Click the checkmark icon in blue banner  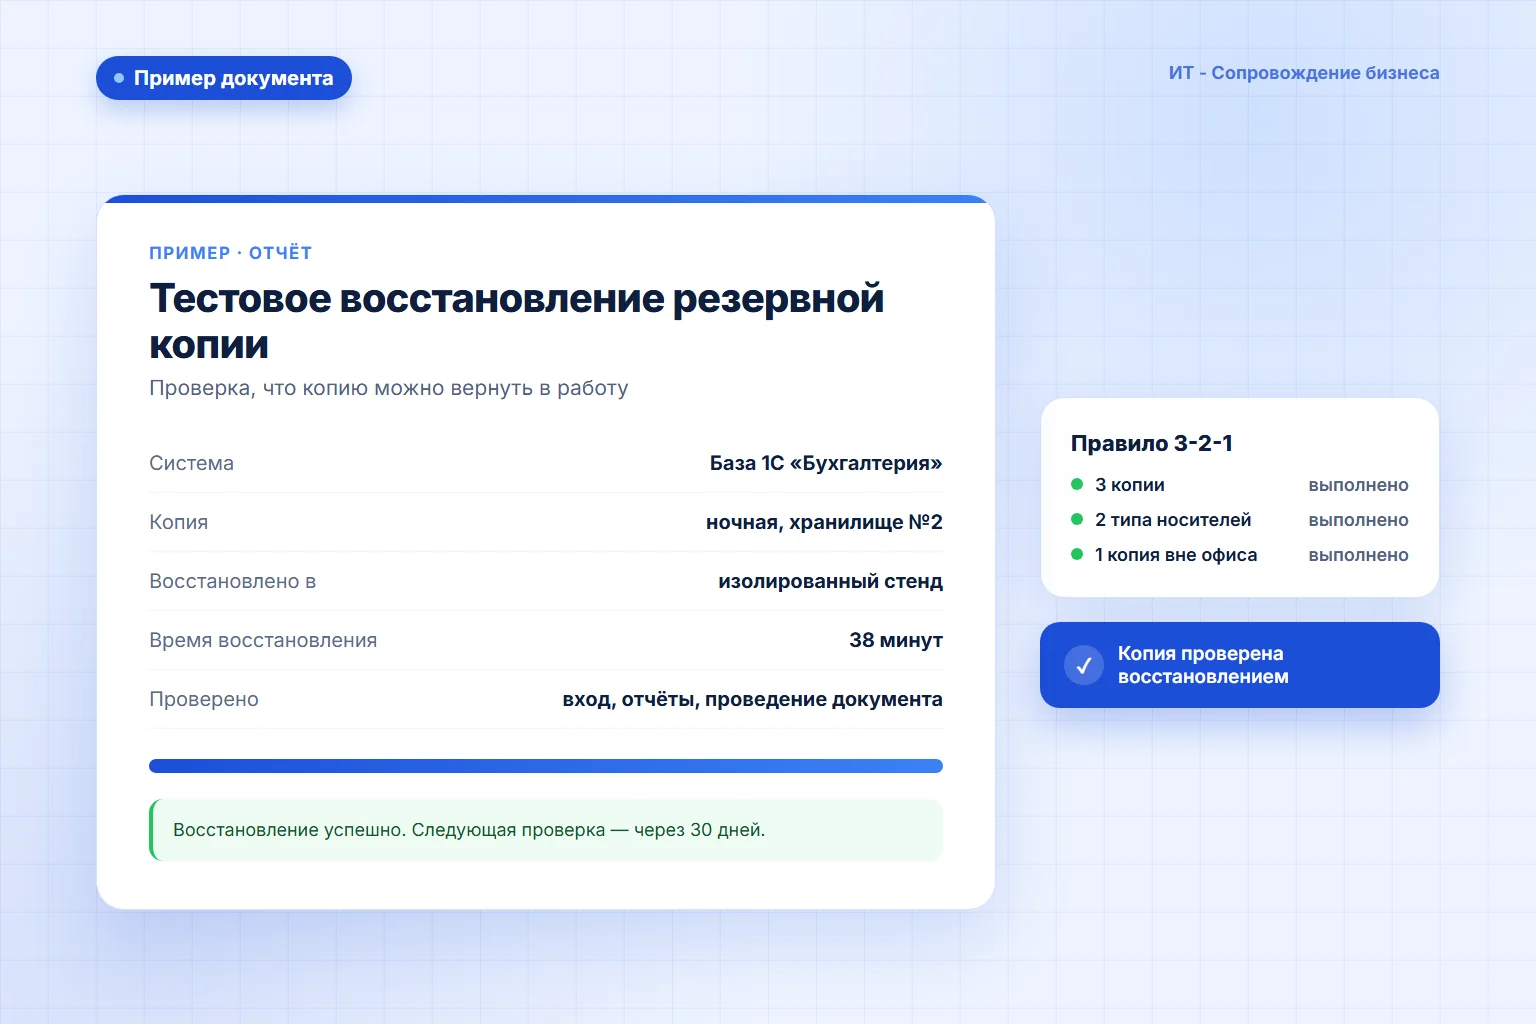coord(1084,665)
